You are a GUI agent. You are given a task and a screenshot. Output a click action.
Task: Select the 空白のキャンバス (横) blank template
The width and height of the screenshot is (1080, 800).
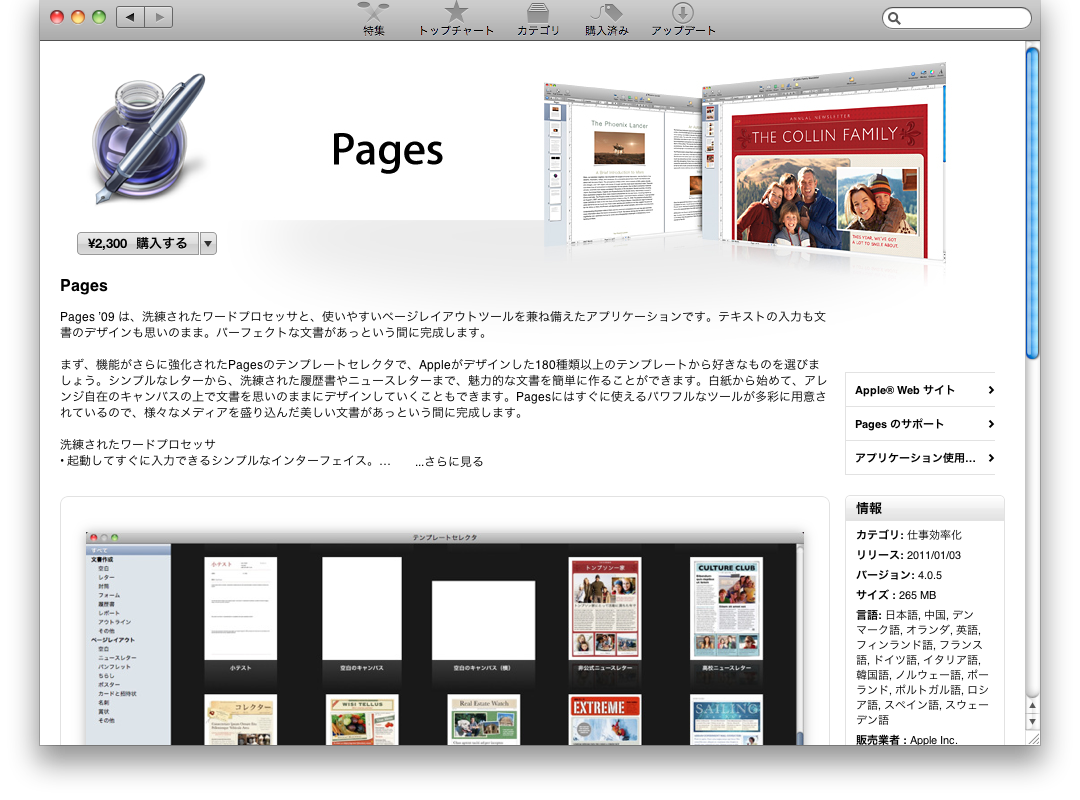tap(483, 620)
